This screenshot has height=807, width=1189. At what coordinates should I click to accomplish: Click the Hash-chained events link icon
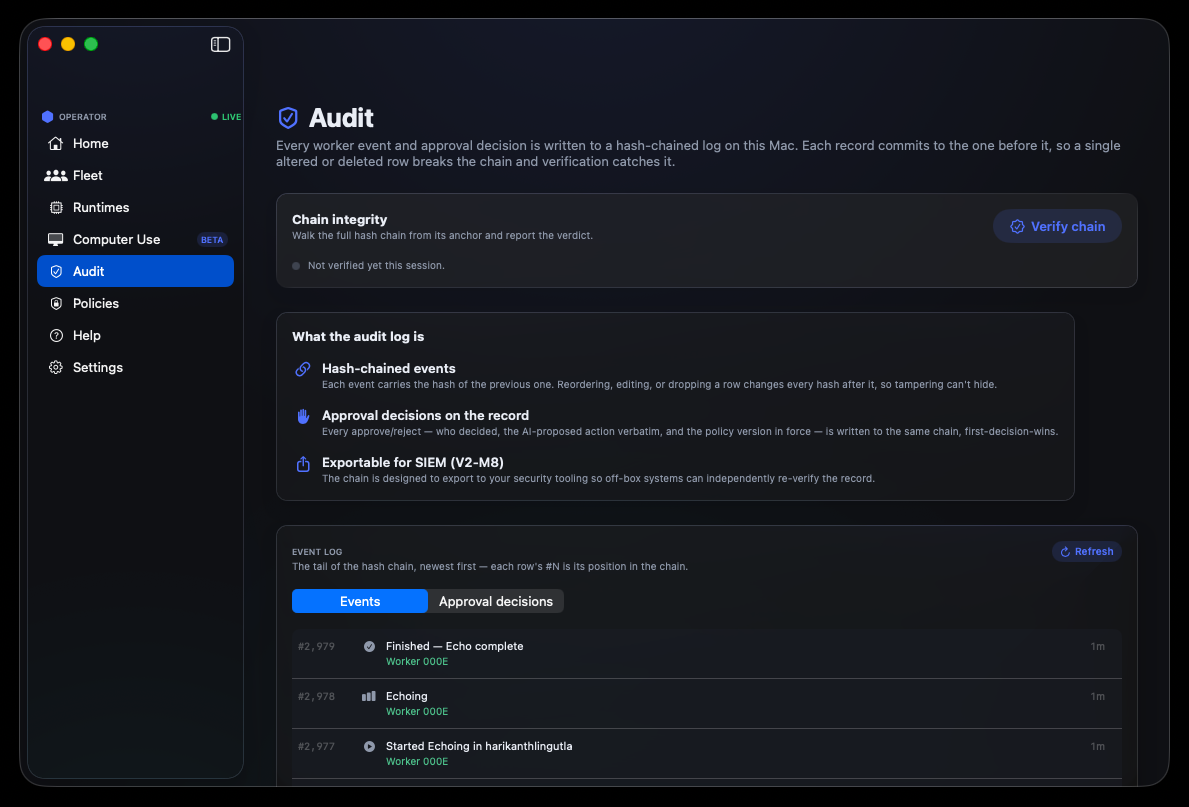[x=303, y=369]
